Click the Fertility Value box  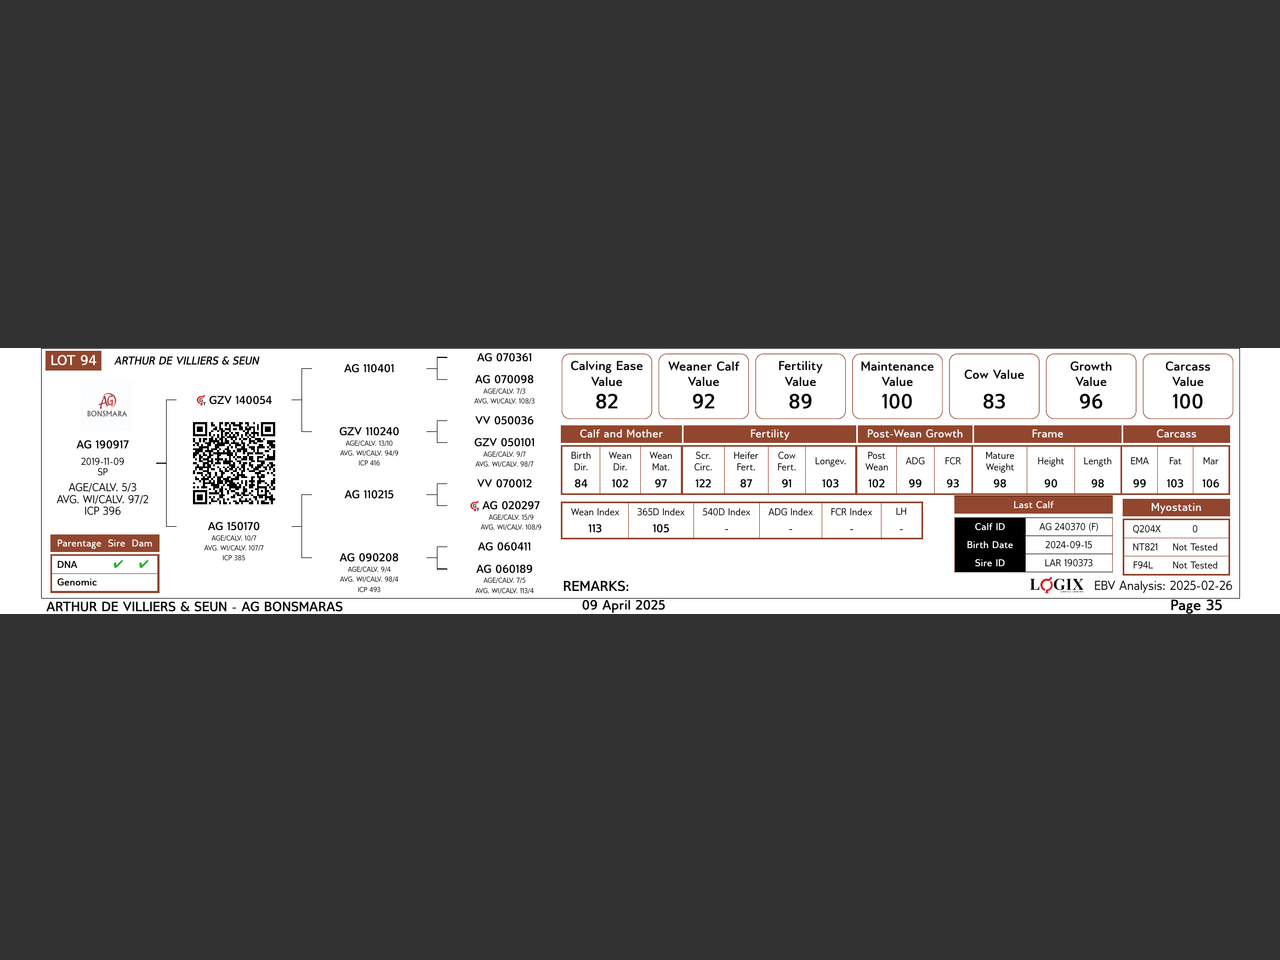point(800,386)
